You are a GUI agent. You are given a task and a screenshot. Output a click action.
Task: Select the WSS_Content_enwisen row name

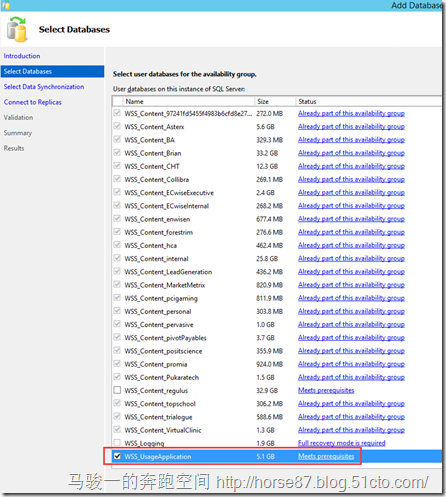tap(157, 219)
